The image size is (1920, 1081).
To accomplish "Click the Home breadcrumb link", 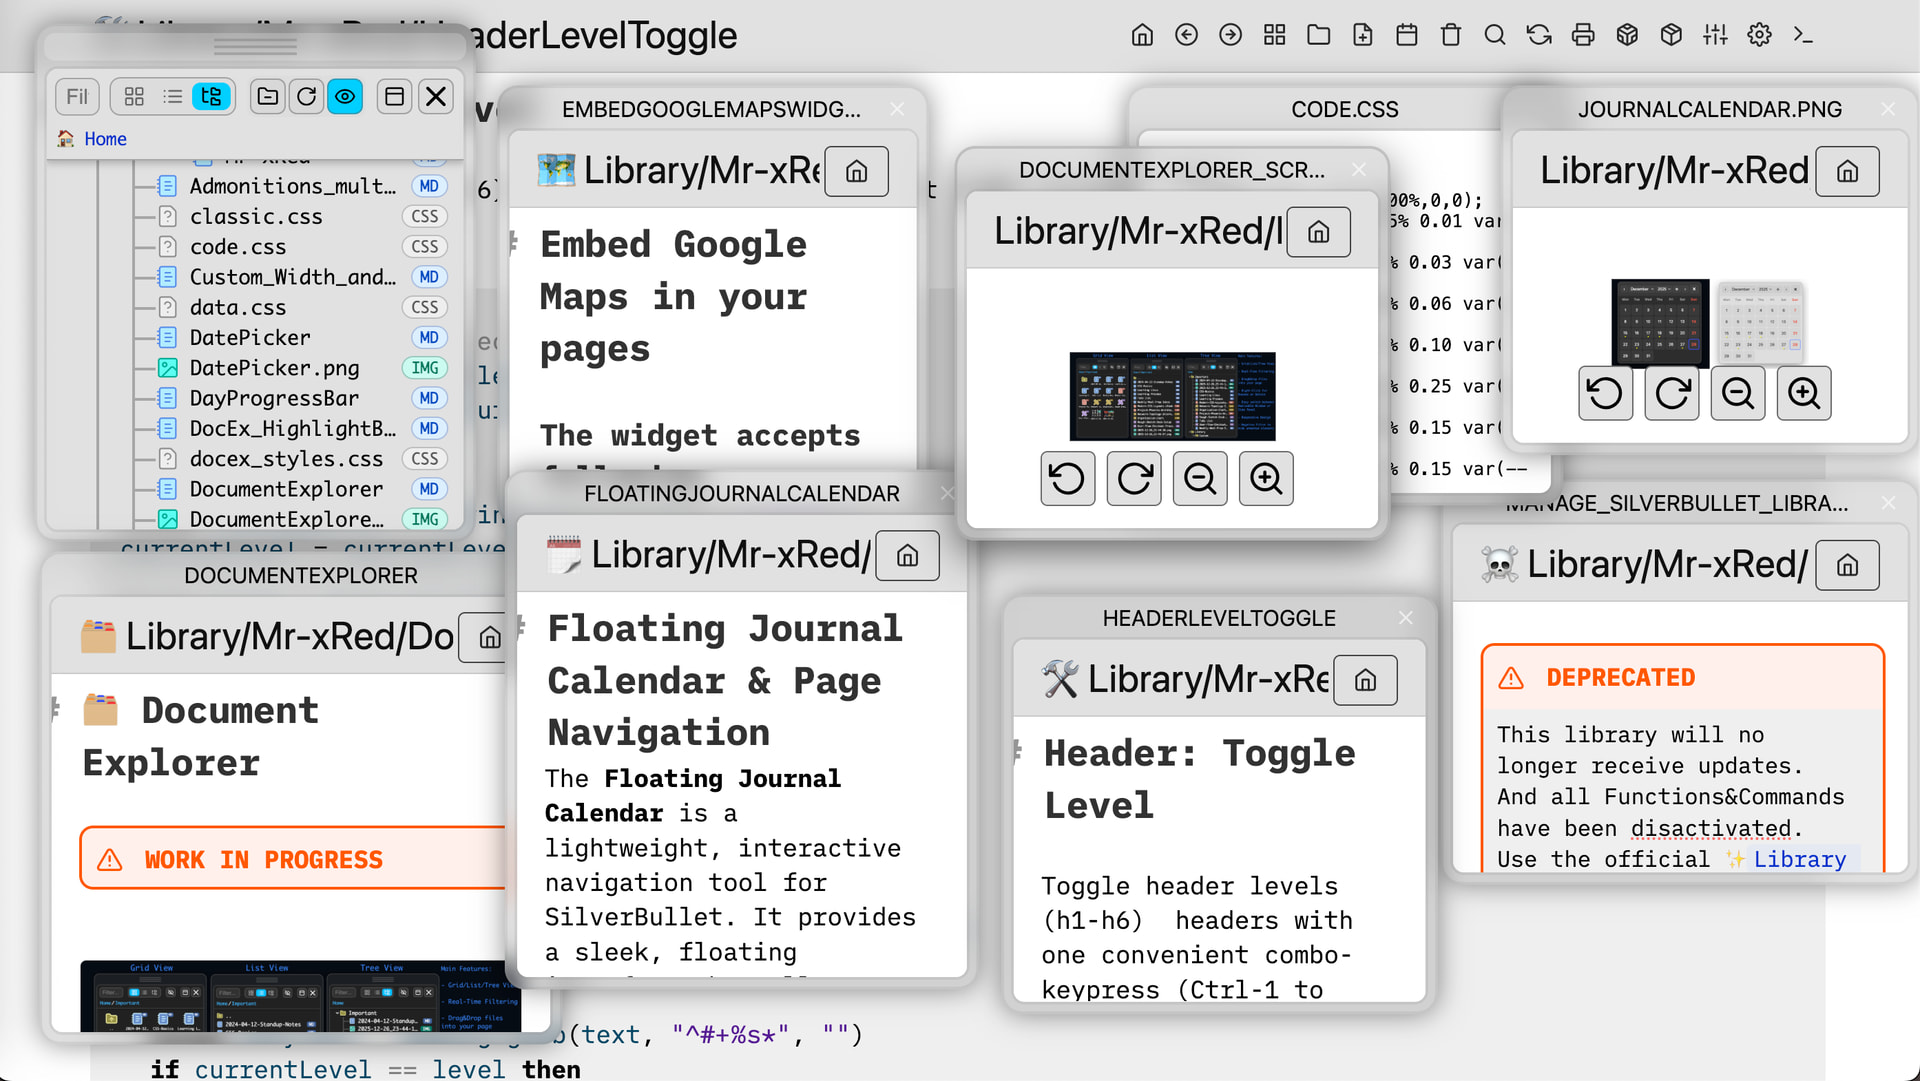I will 105,139.
